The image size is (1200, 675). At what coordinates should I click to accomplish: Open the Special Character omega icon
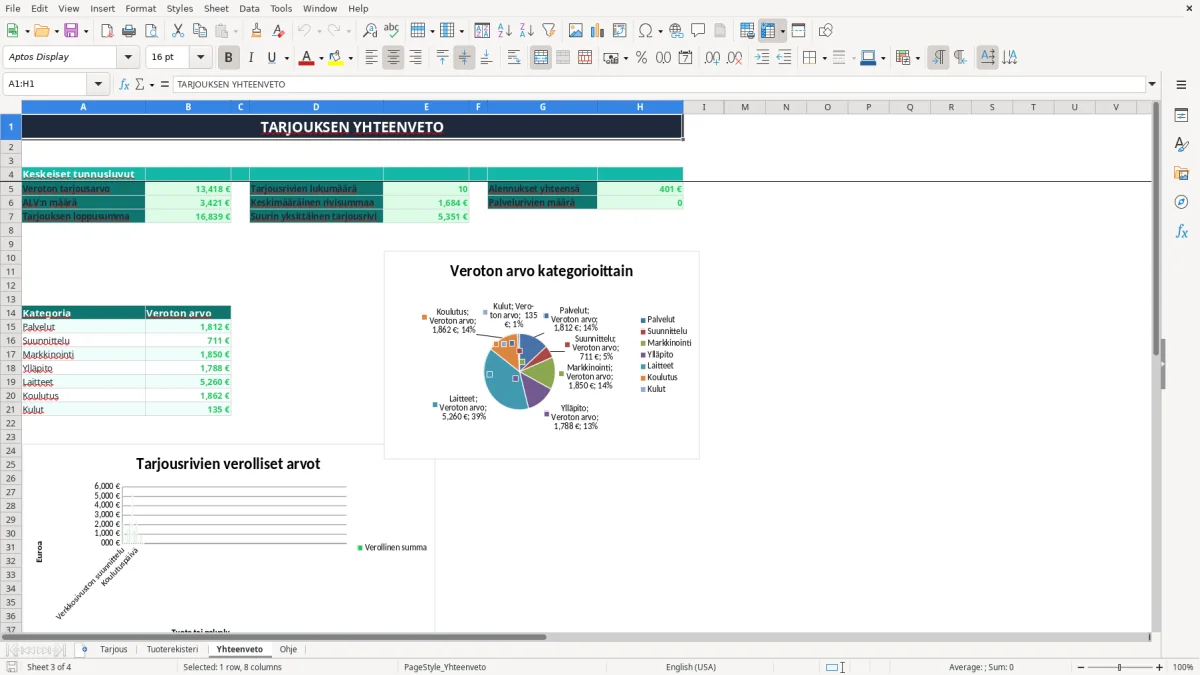pyautogui.click(x=645, y=31)
